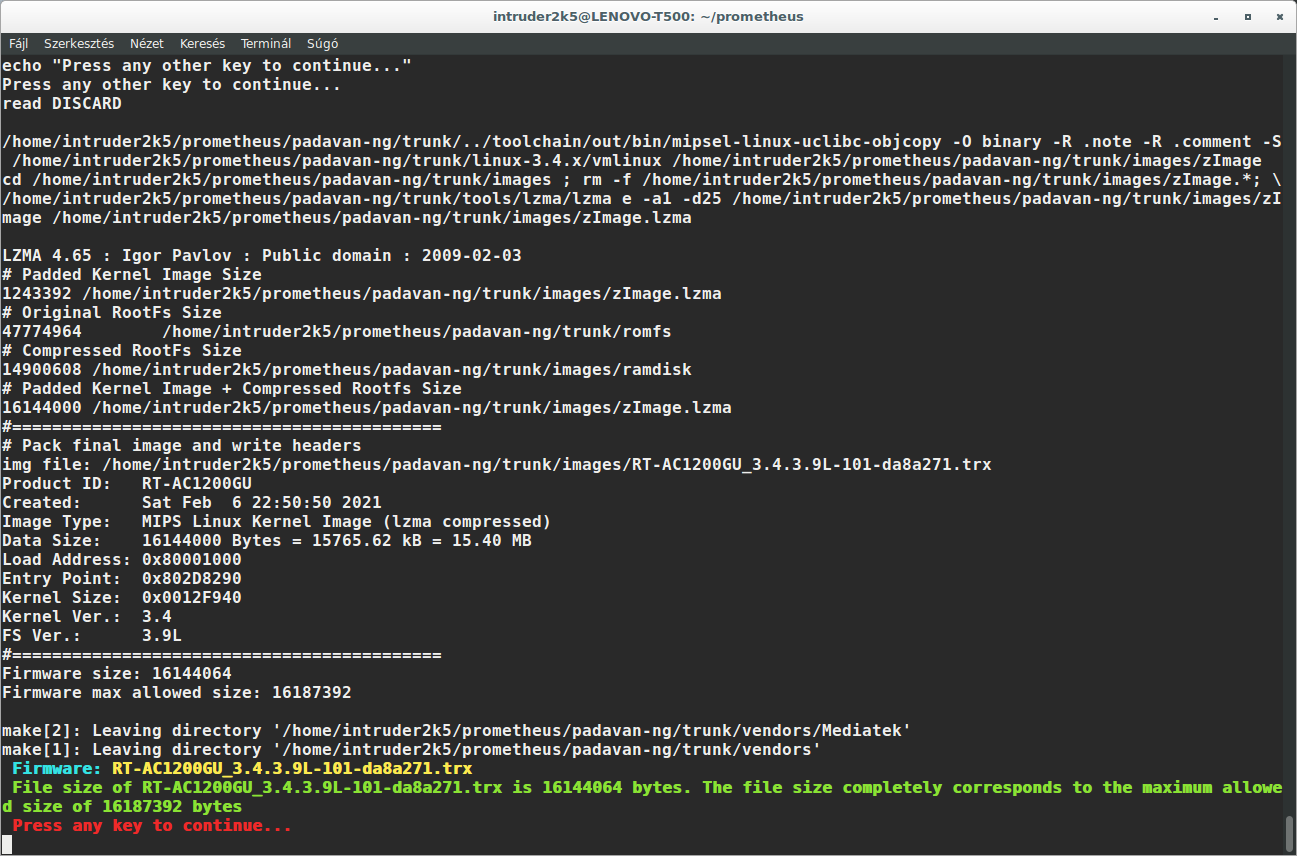The image size is (1297, 856).
Task: Click the window title intruder2k5@LENOVO-T500
Action: [x=648, y=16]
